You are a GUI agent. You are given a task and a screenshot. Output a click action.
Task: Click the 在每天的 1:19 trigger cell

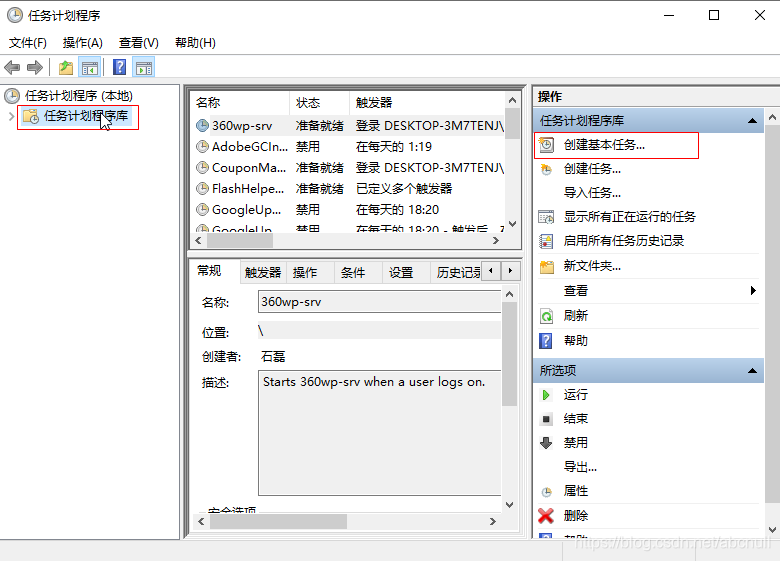tap(394, 147)
